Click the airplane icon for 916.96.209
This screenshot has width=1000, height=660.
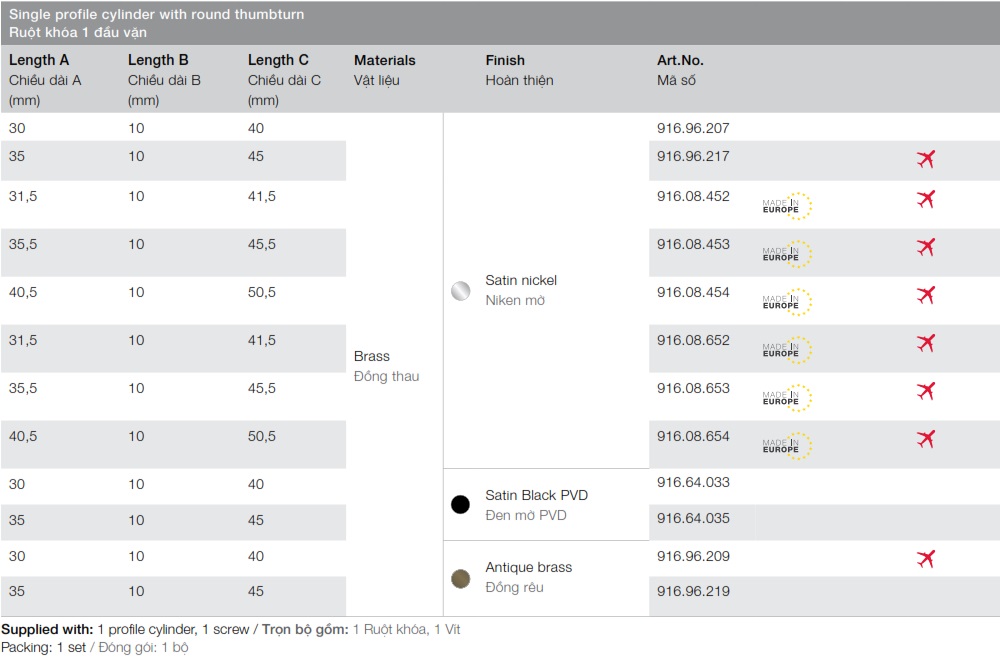925,559
